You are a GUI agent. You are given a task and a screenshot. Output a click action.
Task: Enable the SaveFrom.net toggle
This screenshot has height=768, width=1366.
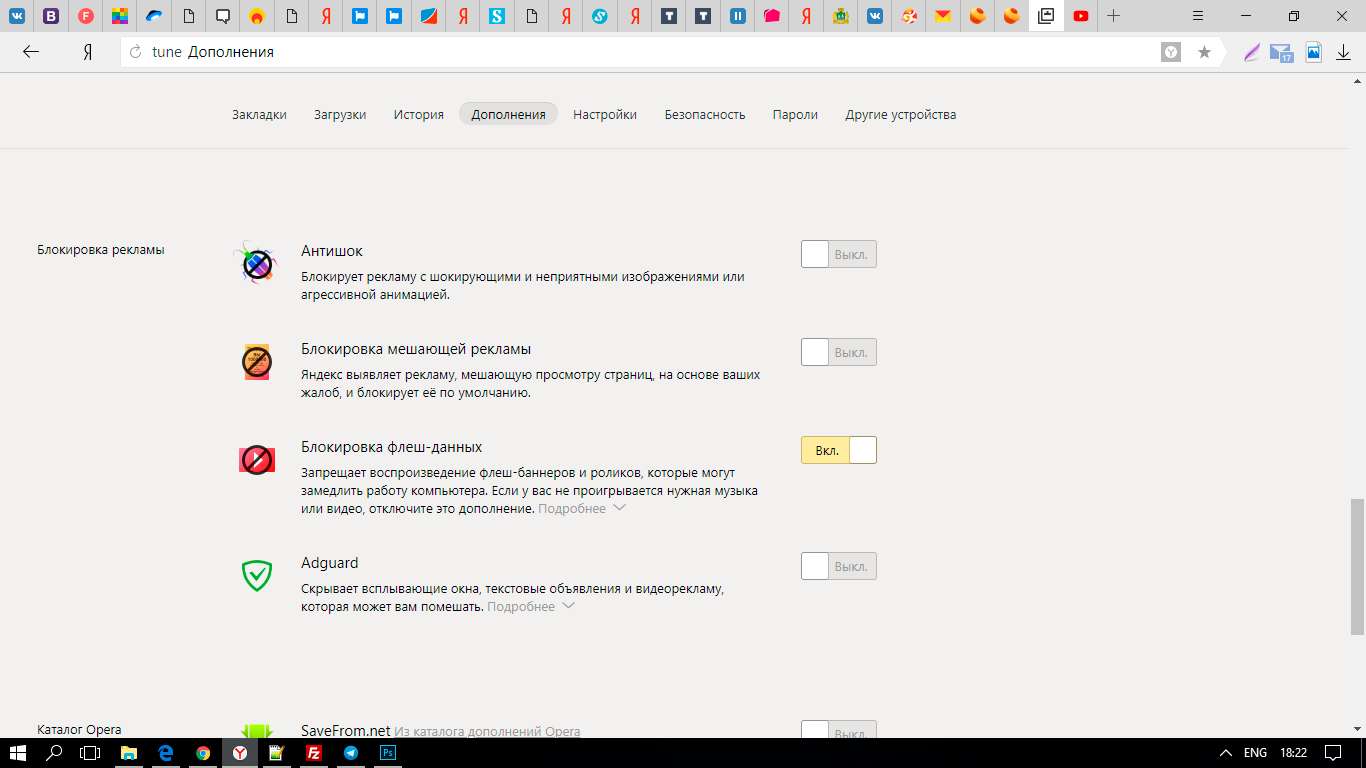pyautogui.click(x=839, y=729)
